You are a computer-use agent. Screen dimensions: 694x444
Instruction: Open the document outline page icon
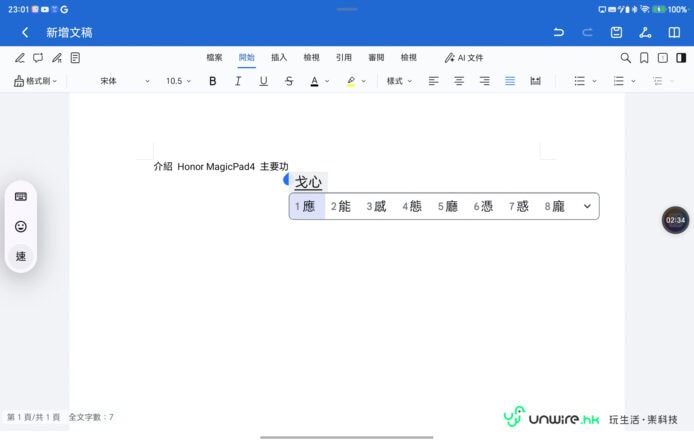[x=75, y=58]
